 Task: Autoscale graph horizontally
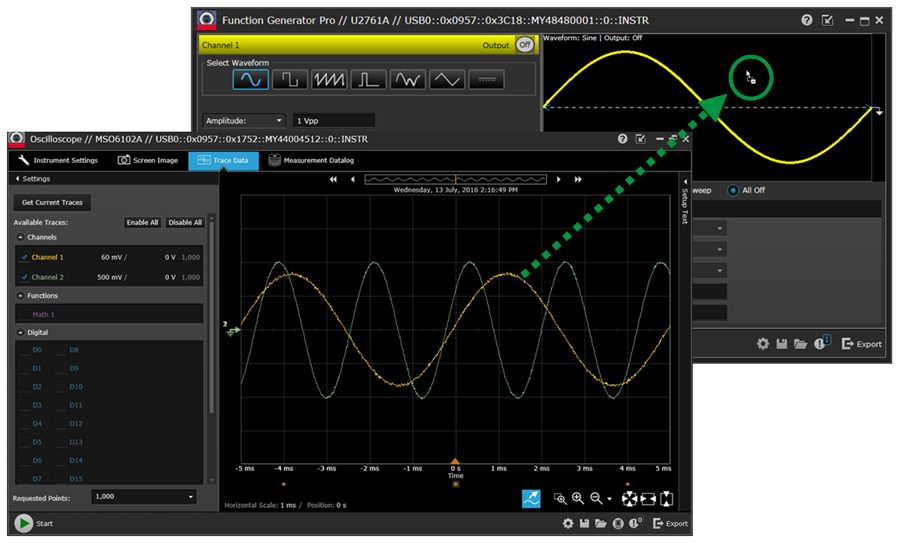click(x=648, y=499)
